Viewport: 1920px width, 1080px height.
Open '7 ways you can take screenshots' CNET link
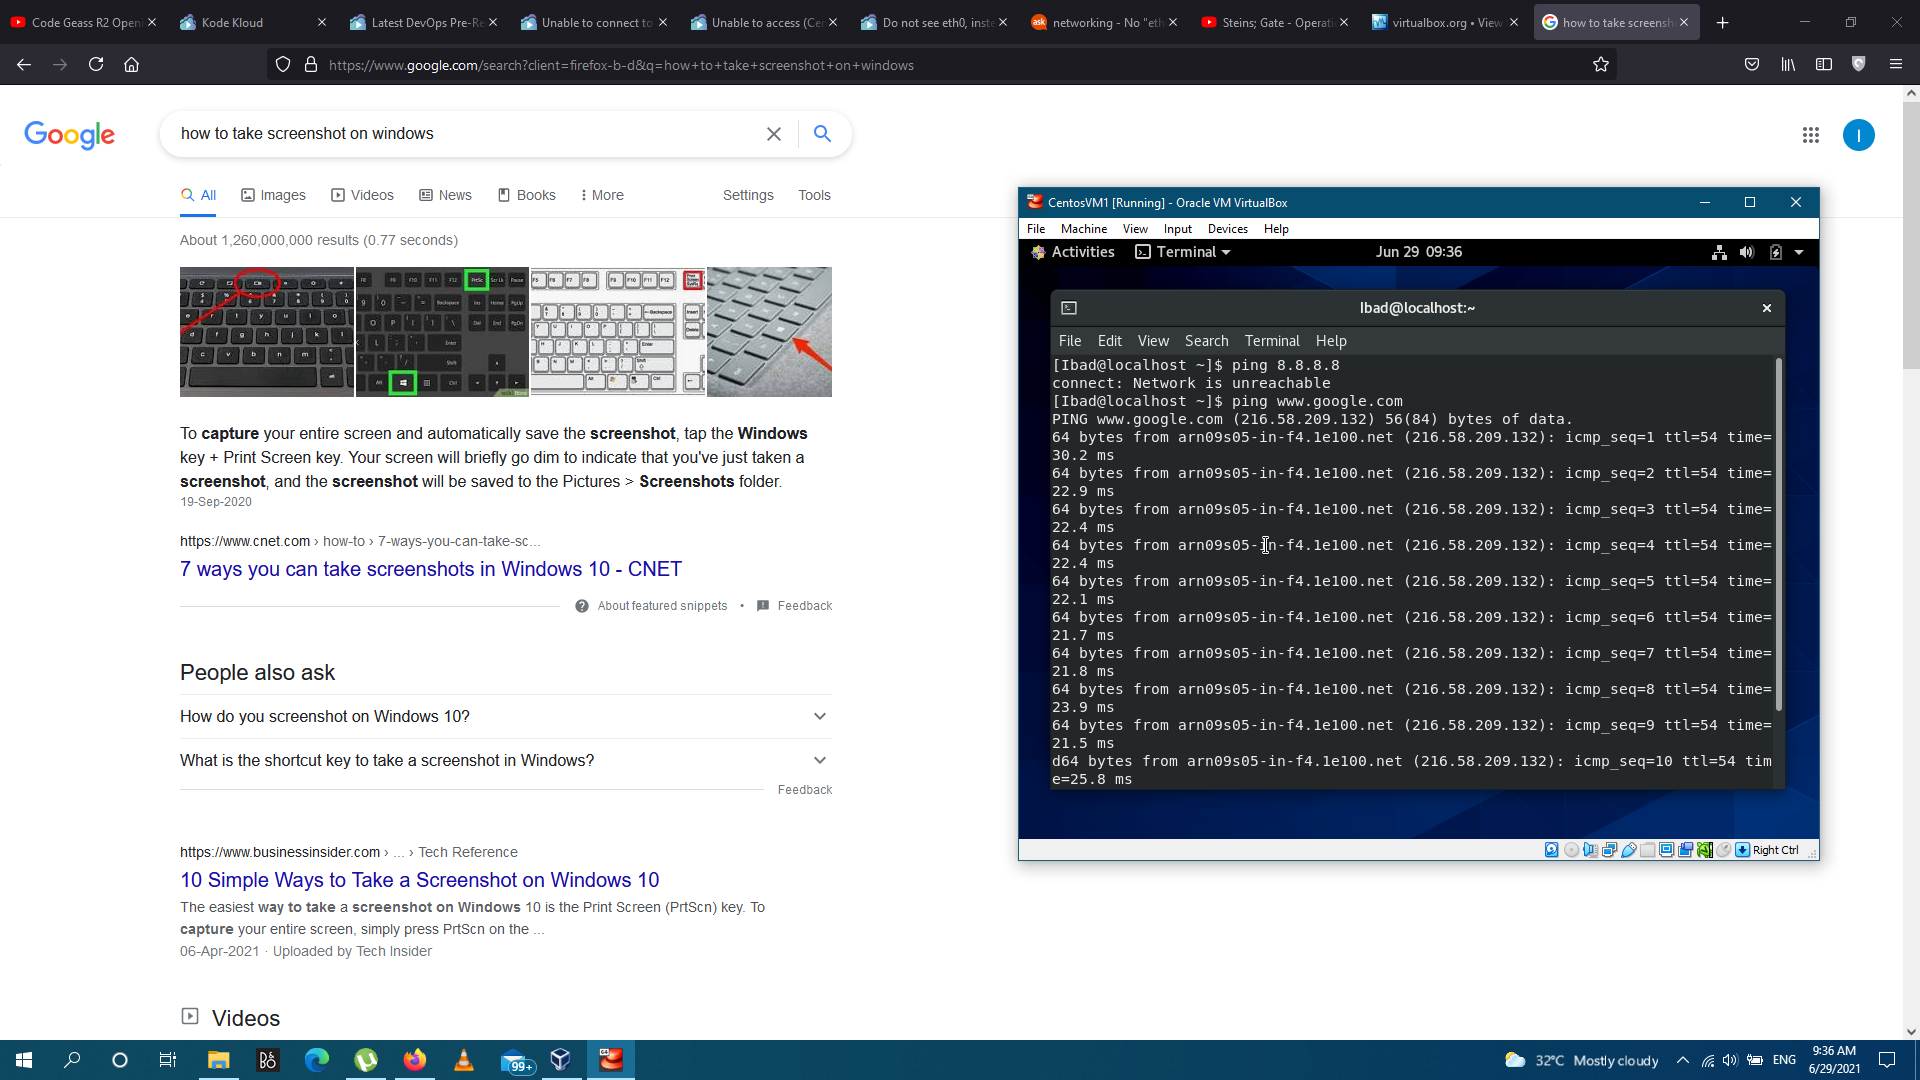pos(431,569)
